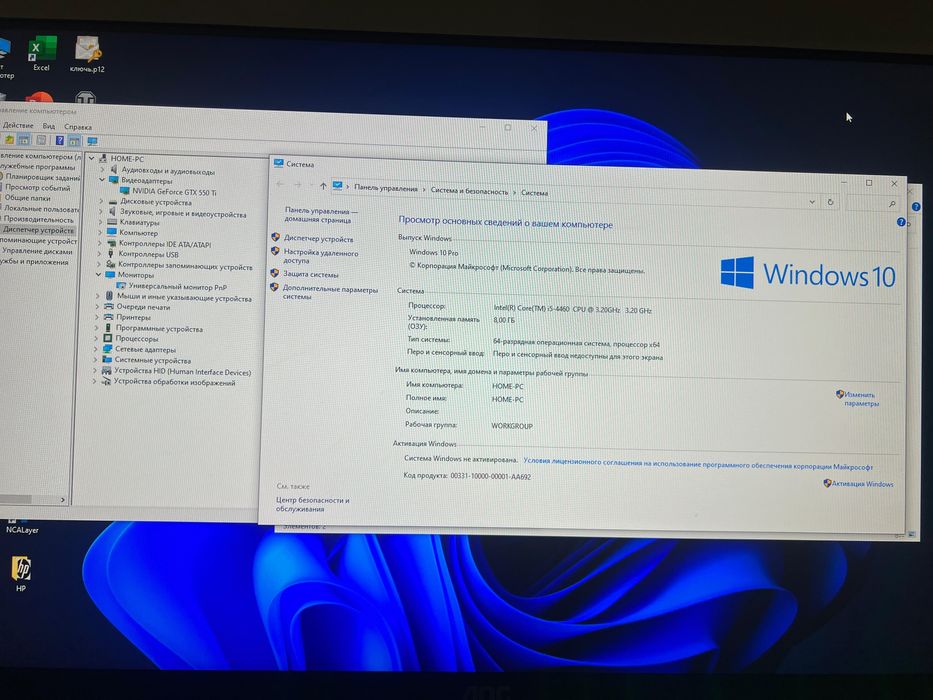933x700 pixels.
Task: Open the HP desktop shortcut
Action: click(x=21, y=574)
